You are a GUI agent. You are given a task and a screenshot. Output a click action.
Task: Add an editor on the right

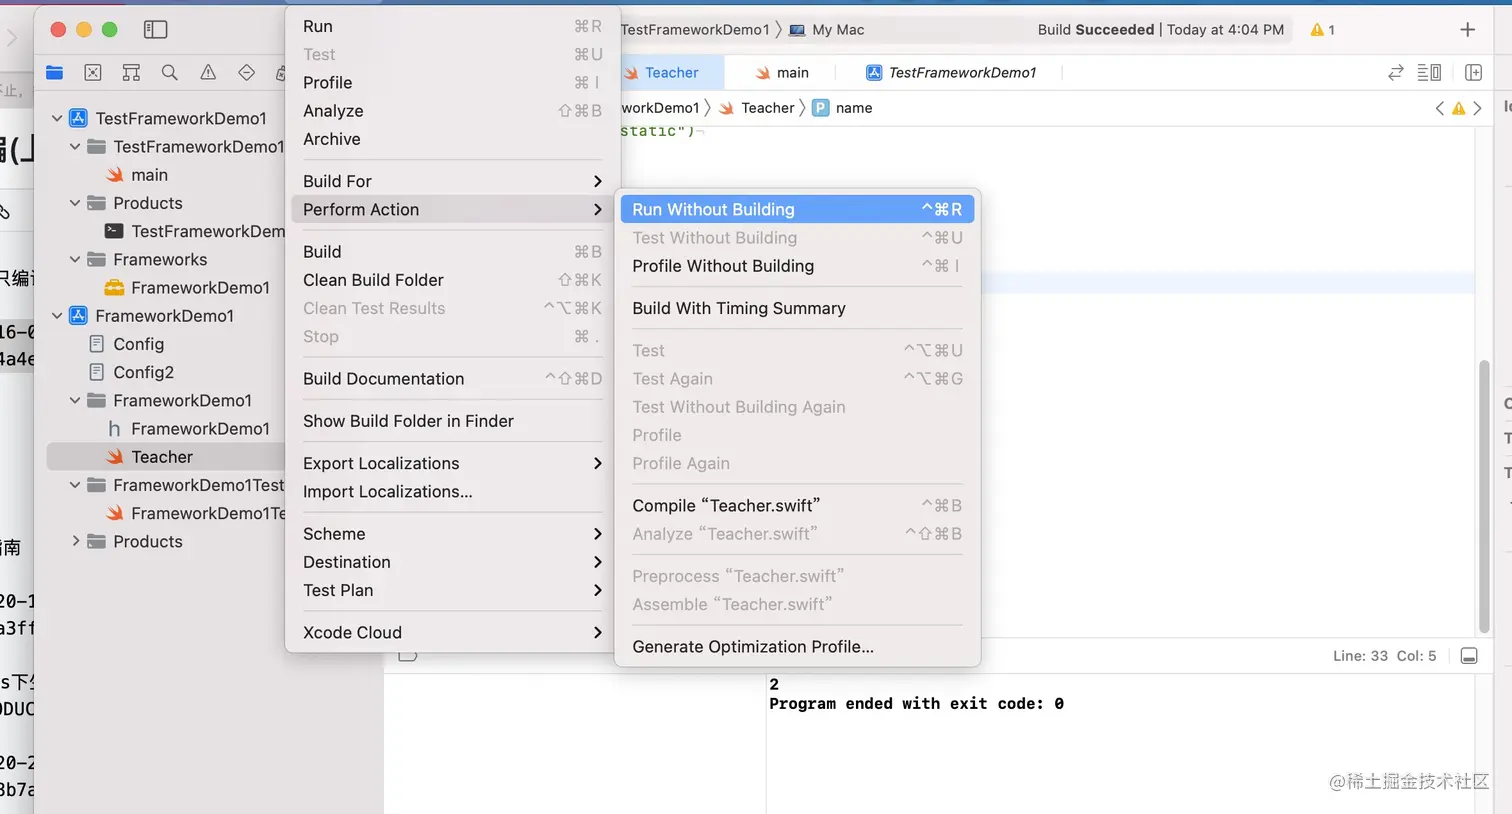pyautogui.click(x=1473, y=72)
